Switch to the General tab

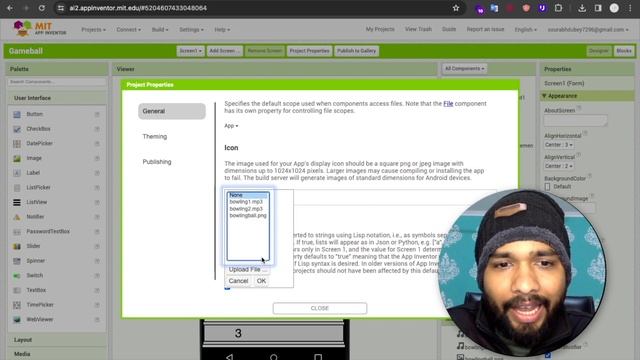pyautogui.click(x=172, y=111)
